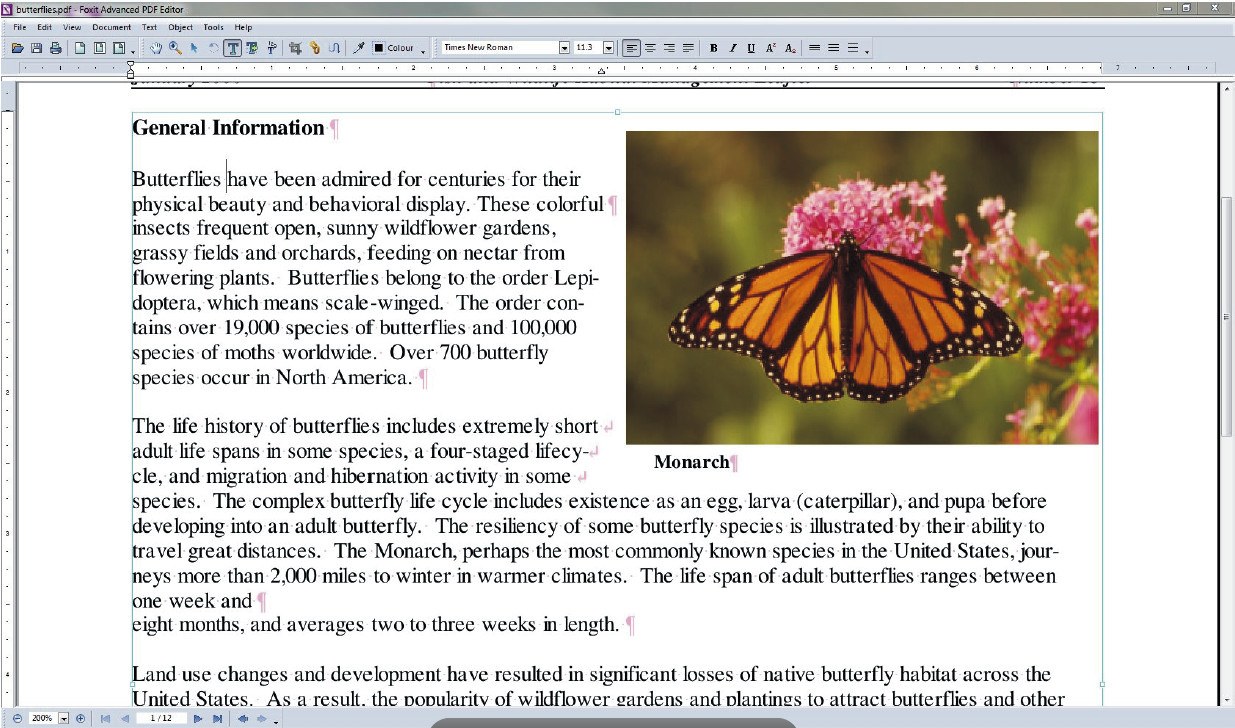The width and height of the screenshot is (1235, 728).
Task: Select the chain Link tool icon
Action: (314, 48)
